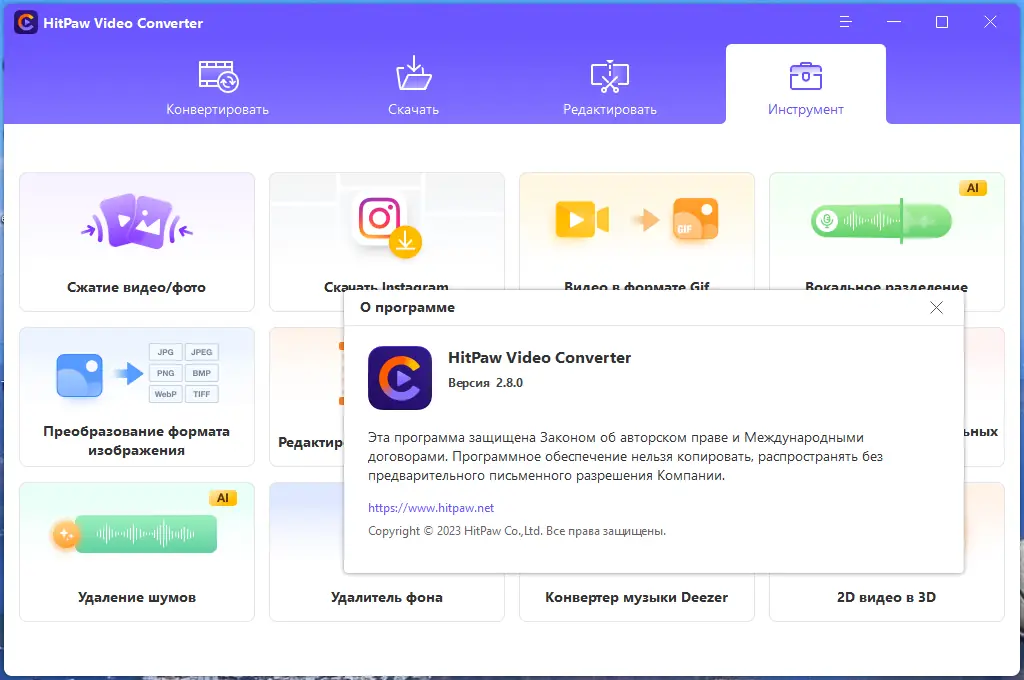Open Конвертер музыки Deezer tool
The image size is (1024, 680).
(637, 597)
